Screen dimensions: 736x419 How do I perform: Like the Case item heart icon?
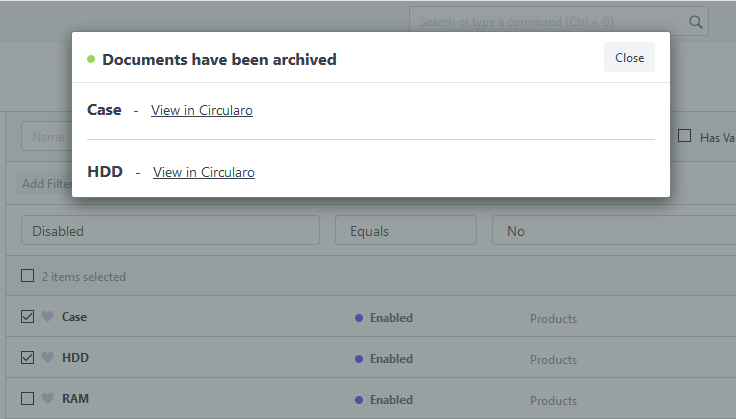(x=47, y=317)
